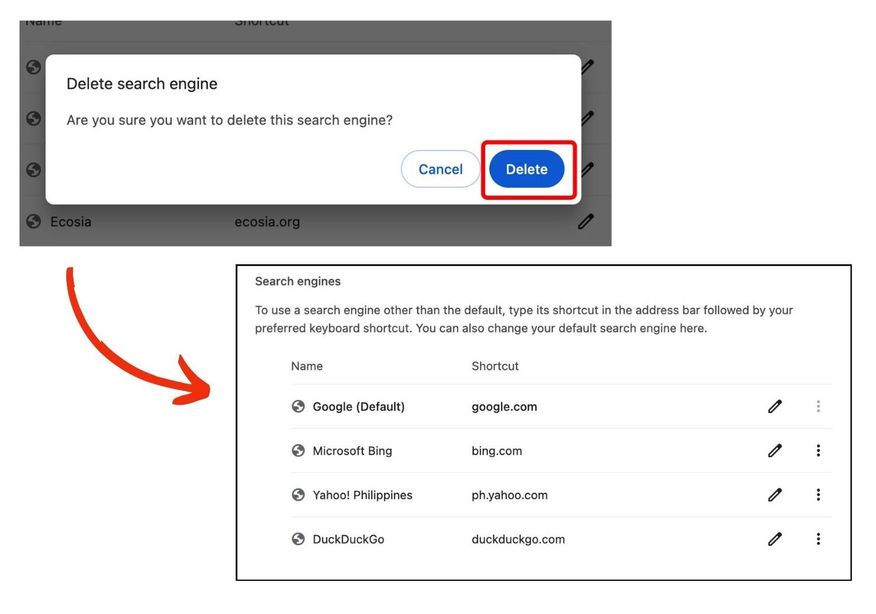Select the Google (Default) name text
Image resolution: width=876 pixels, height=614 pixels.
coord(359,407)
